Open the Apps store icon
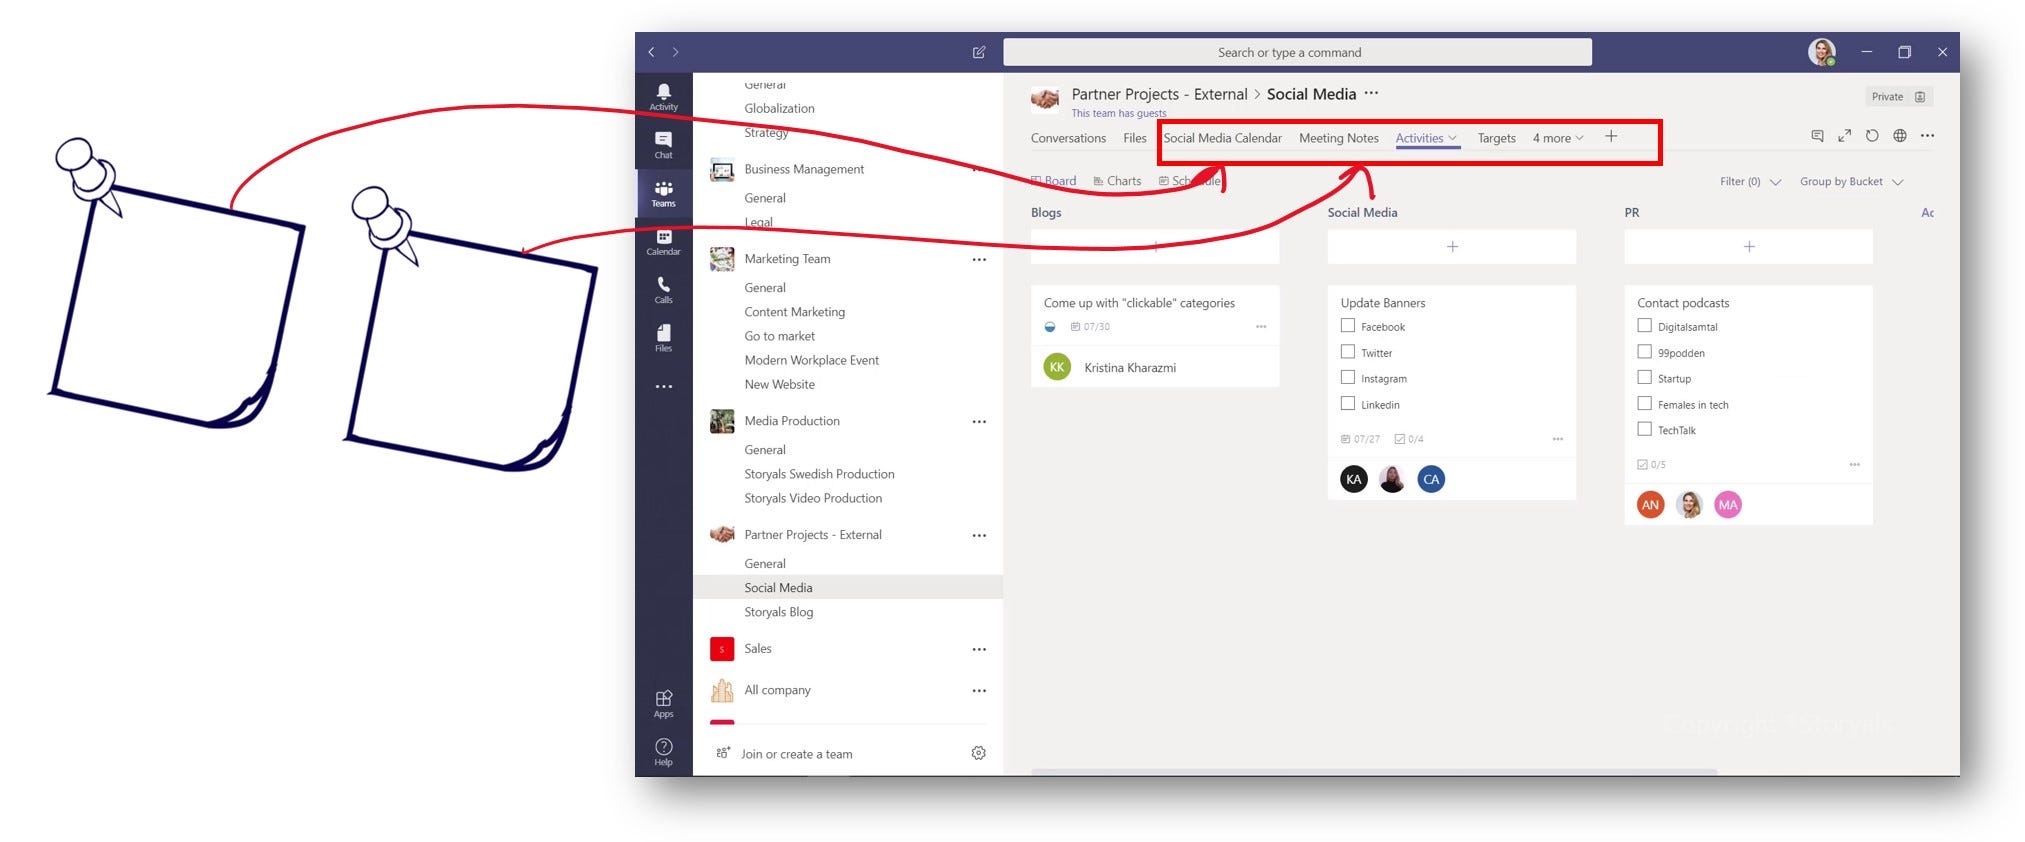2025x842 pixels. [x=663, y=704]
